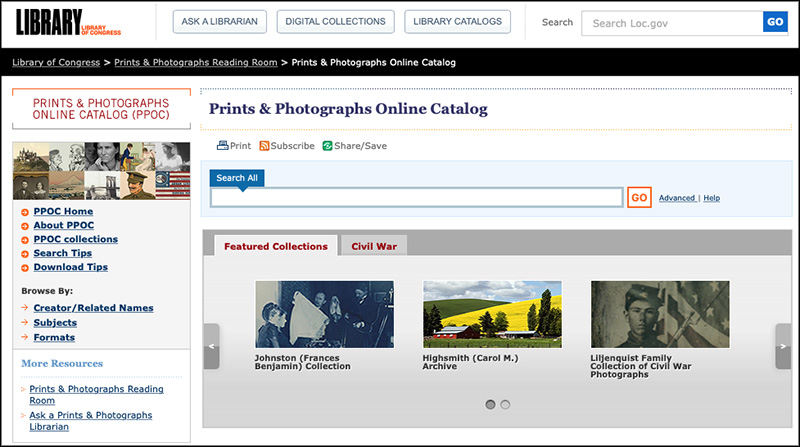Follow Prints & Photographs Reading Room breadcrumb
The height and width of the screenshot is (447, 800).
tap(196, 62)
